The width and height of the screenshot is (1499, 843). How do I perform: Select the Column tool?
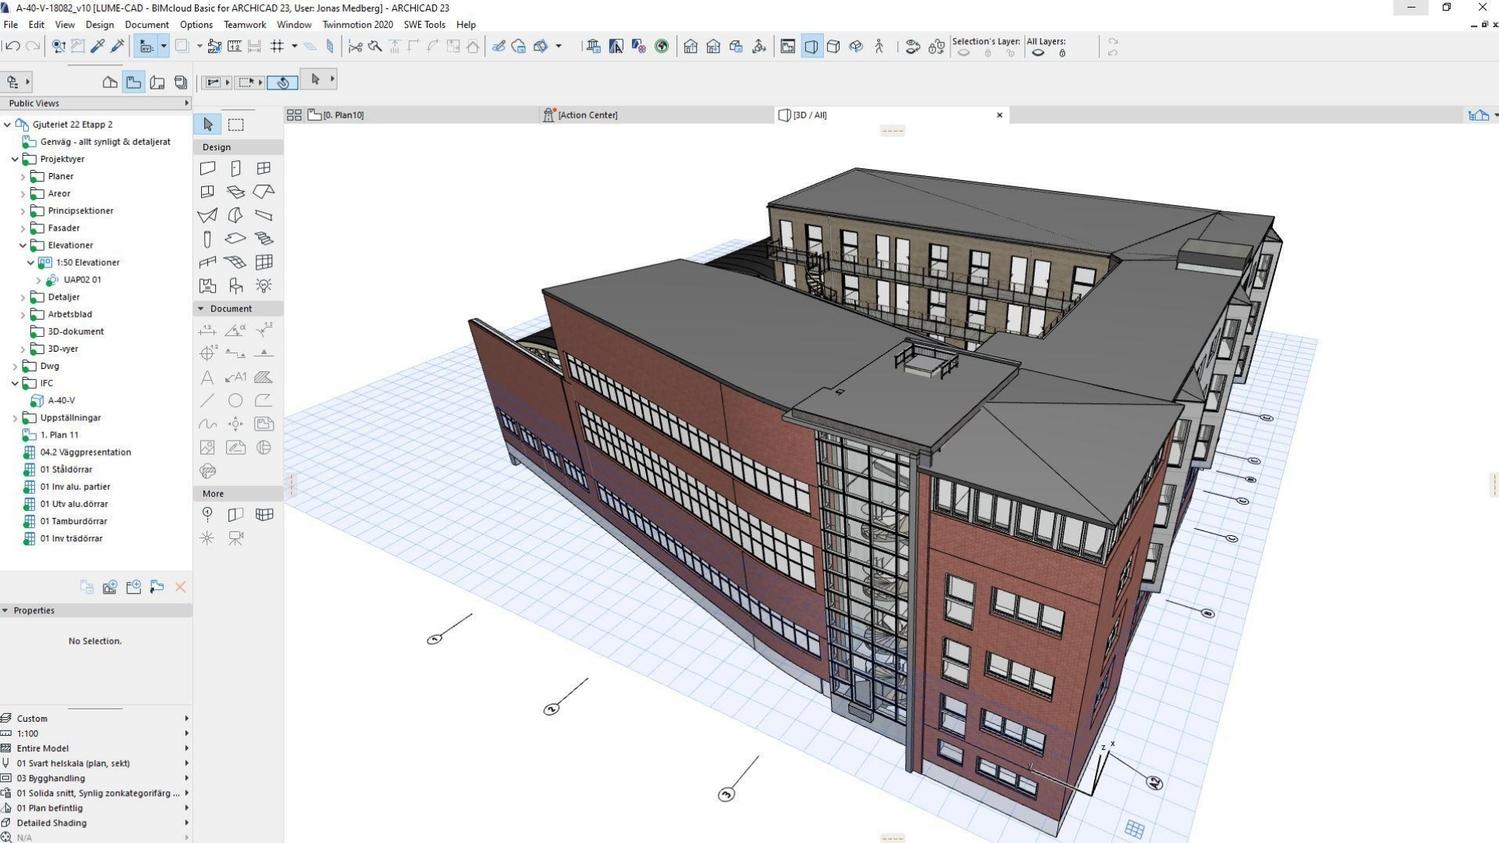[207, 239]
